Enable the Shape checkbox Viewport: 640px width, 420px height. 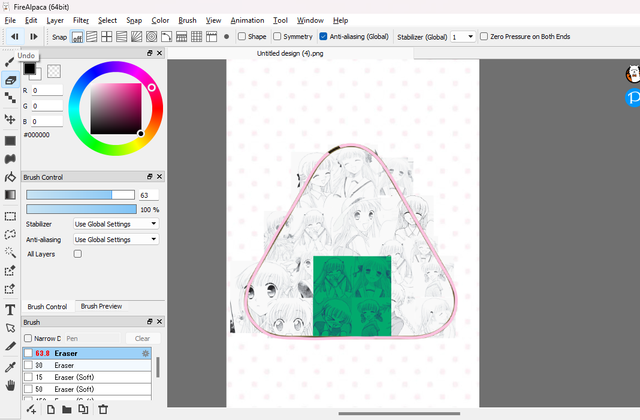coord(242,36)
